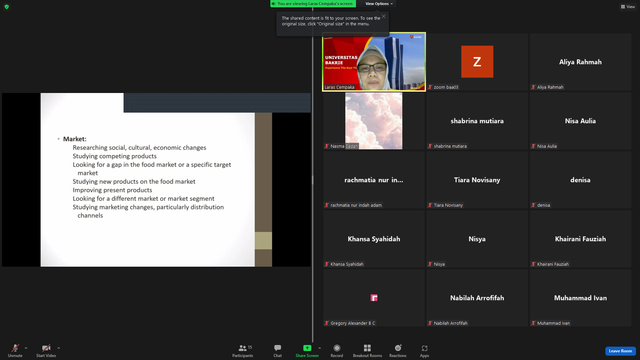Select Nisya's participant tile

477,239
